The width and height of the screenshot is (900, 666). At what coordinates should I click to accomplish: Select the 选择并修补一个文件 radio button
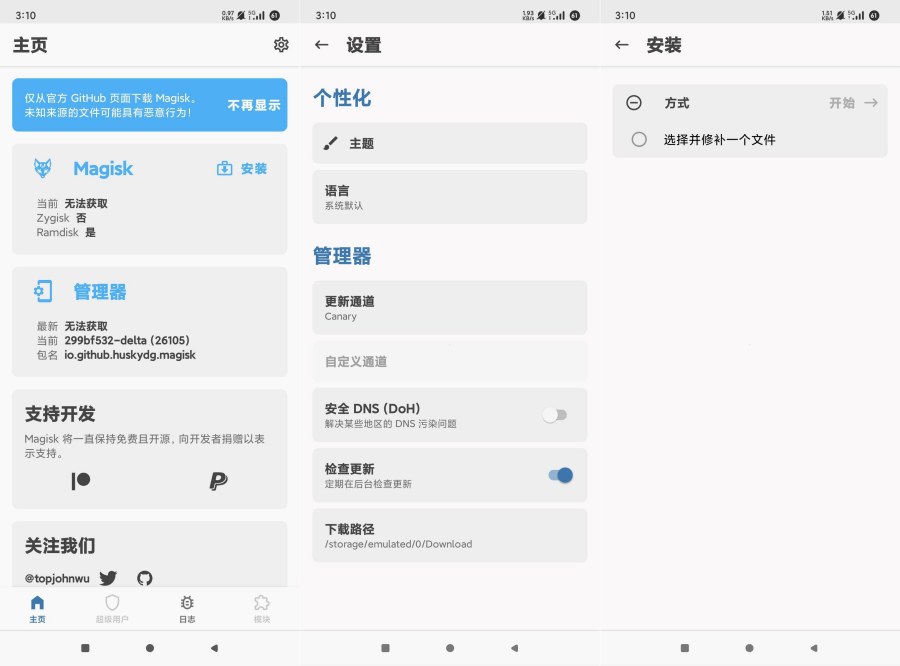point(639,140)
